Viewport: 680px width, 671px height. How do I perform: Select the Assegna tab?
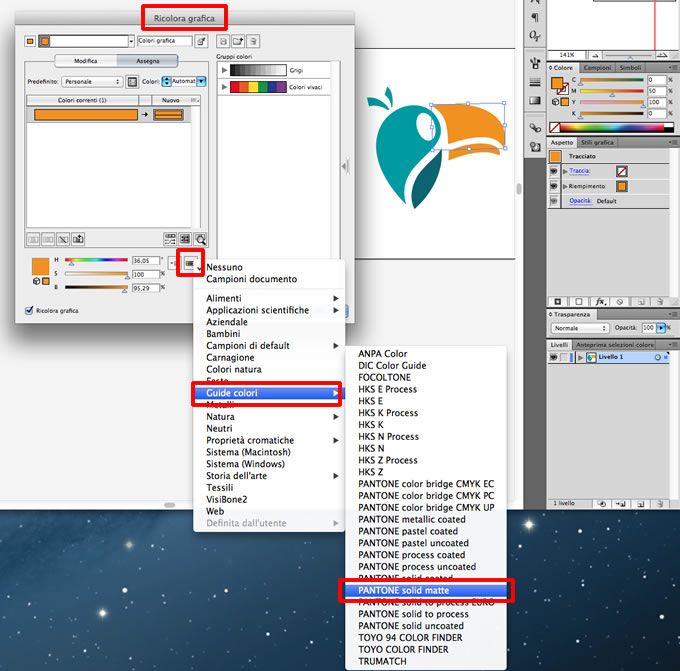coord(147,61)
